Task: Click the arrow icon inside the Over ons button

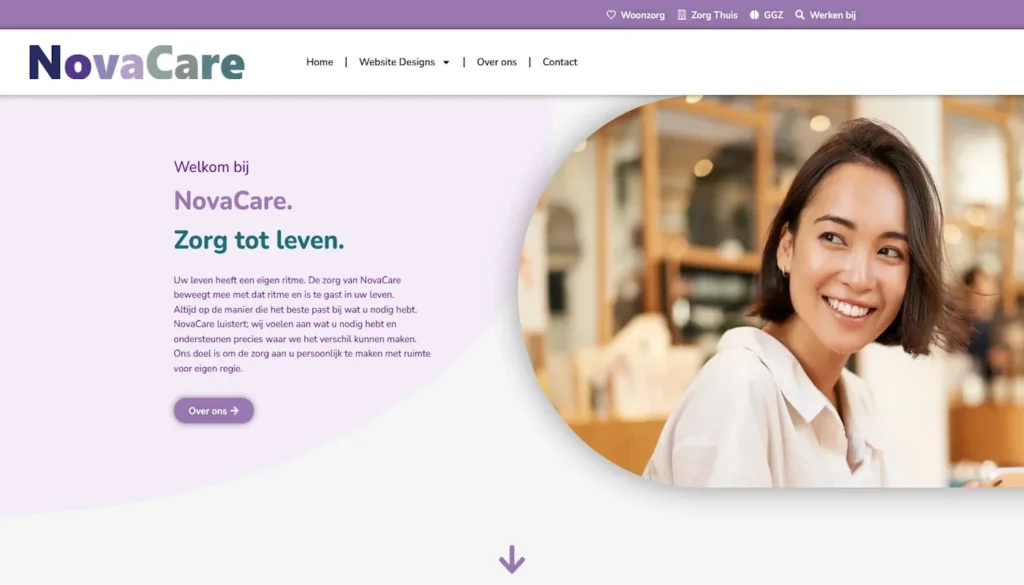Action: [x=234, y=411]
